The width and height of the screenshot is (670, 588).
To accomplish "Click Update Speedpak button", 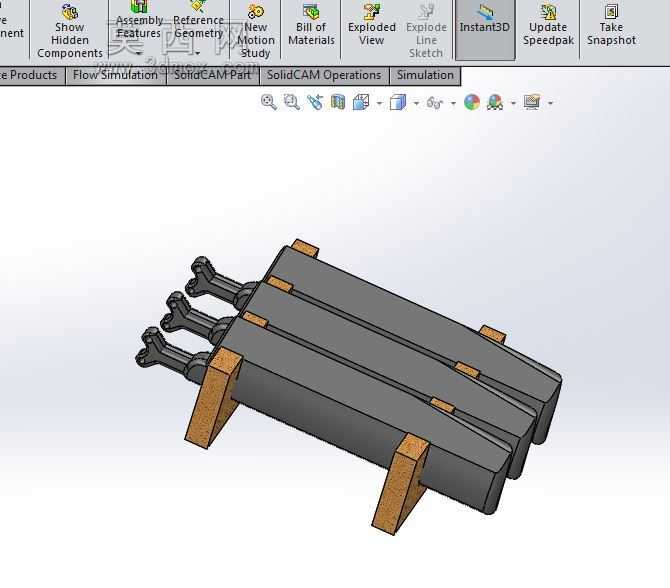I will [x=548, y=26].
